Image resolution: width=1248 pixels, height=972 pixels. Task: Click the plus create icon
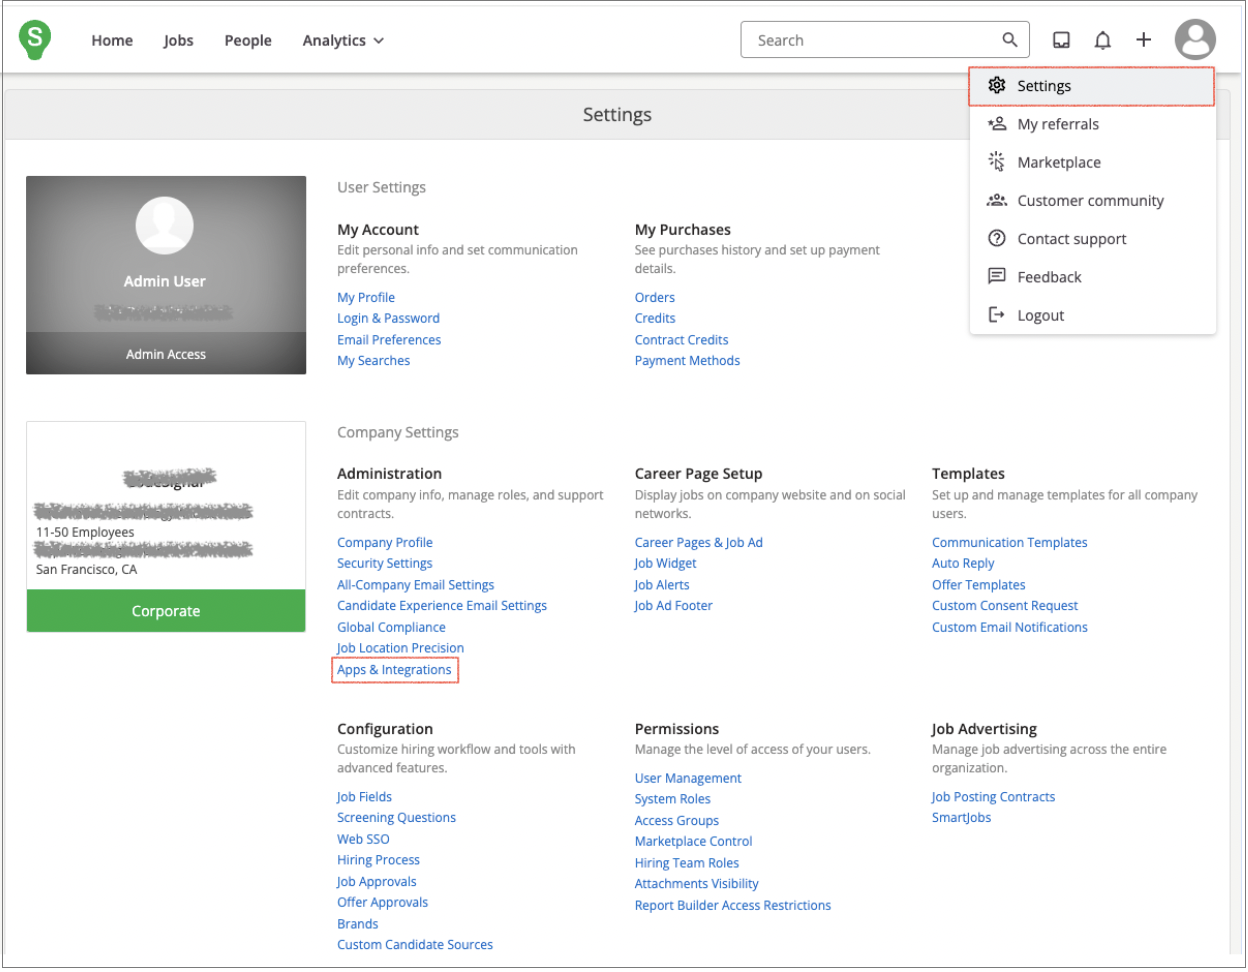pos(1143,40)
